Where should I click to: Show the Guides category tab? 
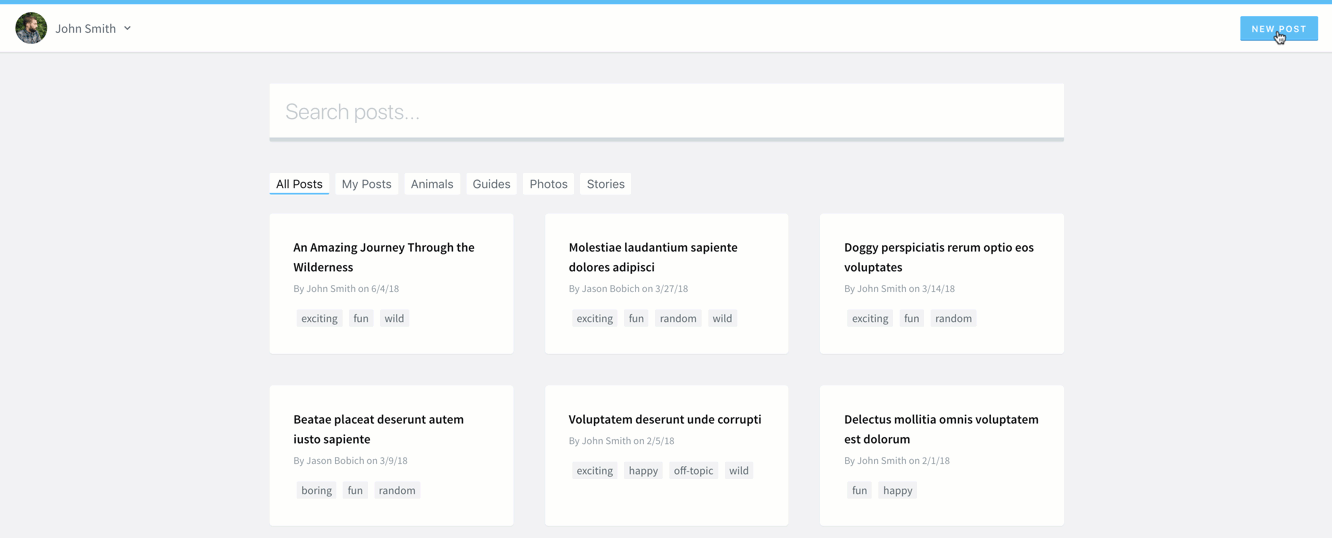491,184
